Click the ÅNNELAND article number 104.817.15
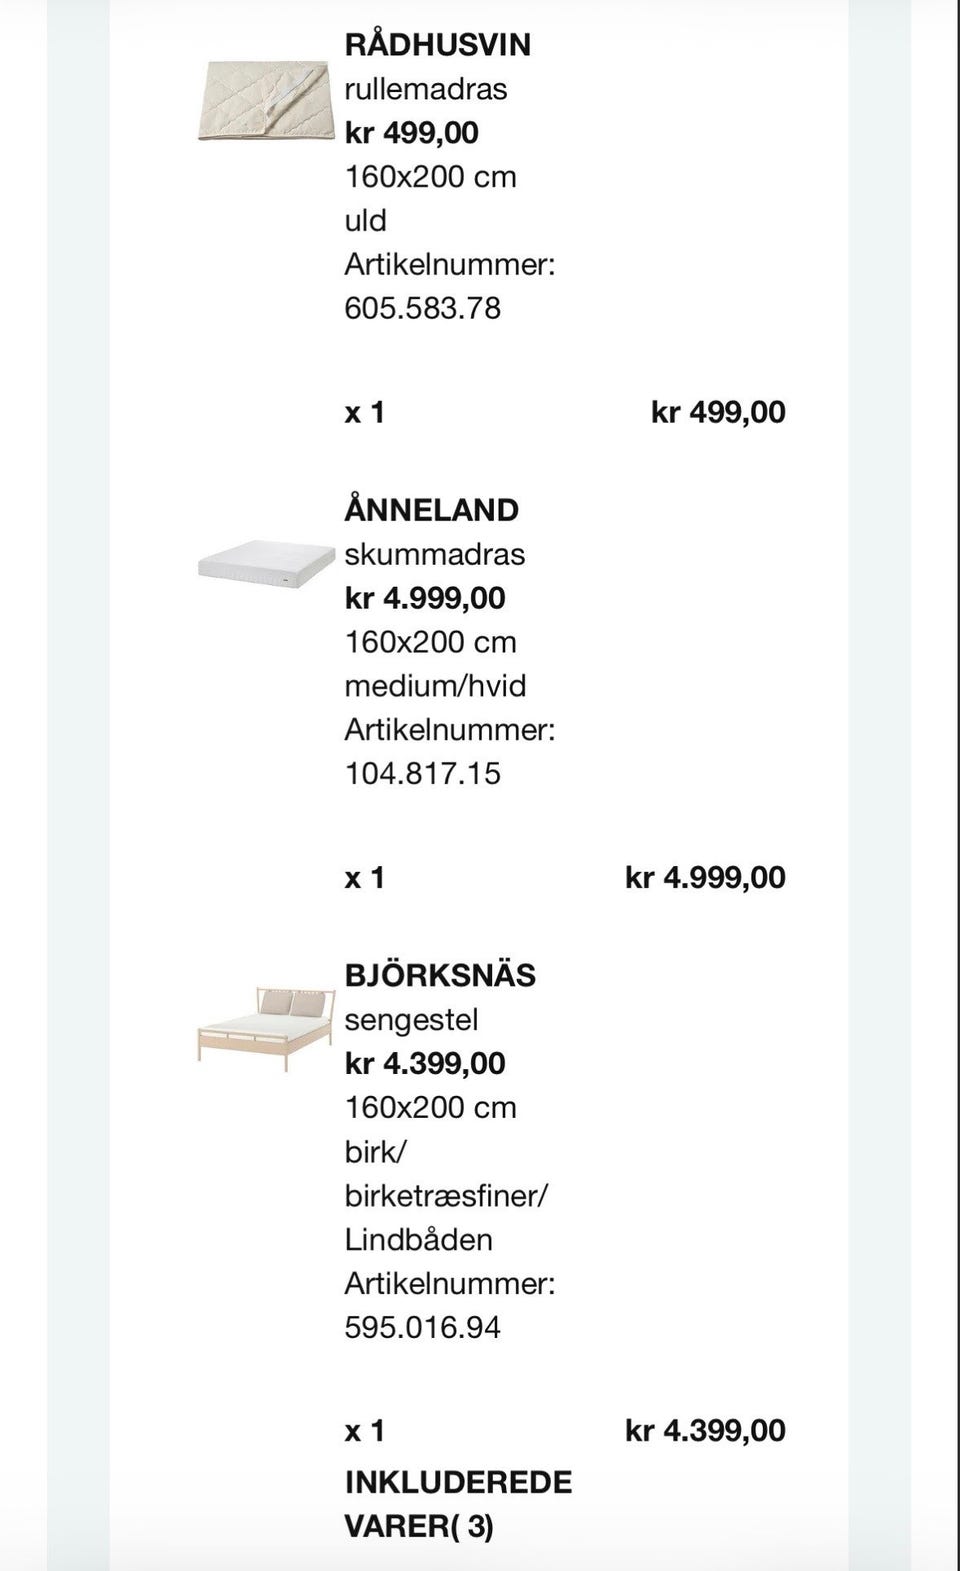 pos(422,773)
